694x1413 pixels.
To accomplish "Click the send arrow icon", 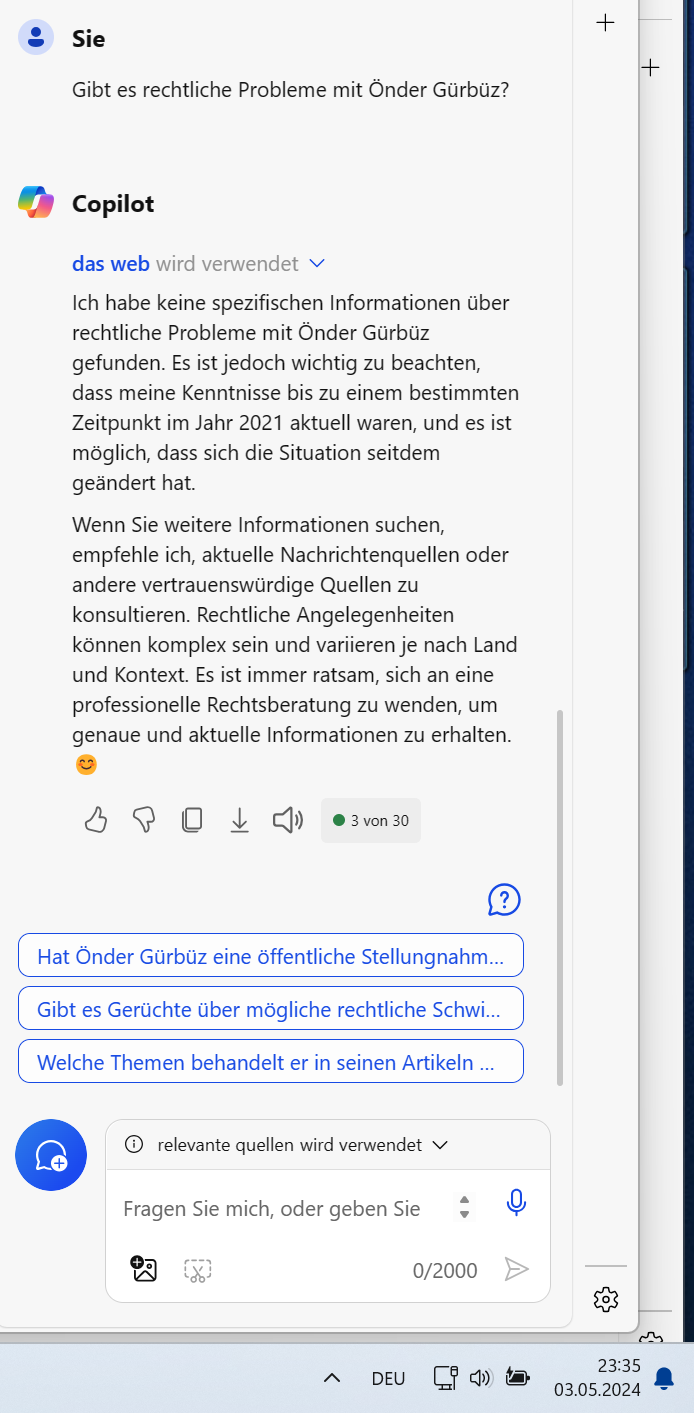I will (x=516, y=1269).
